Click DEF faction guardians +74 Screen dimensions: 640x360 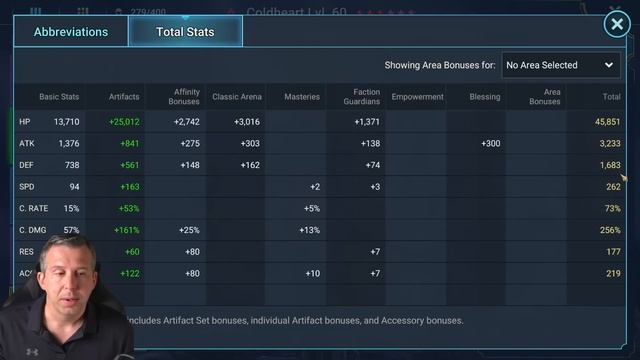click(373, 165)
